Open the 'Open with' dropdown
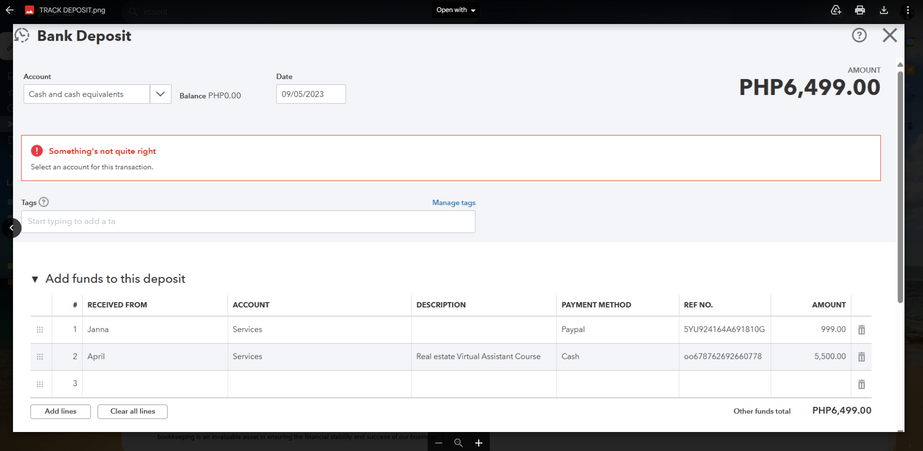 (x=456, y=10)
